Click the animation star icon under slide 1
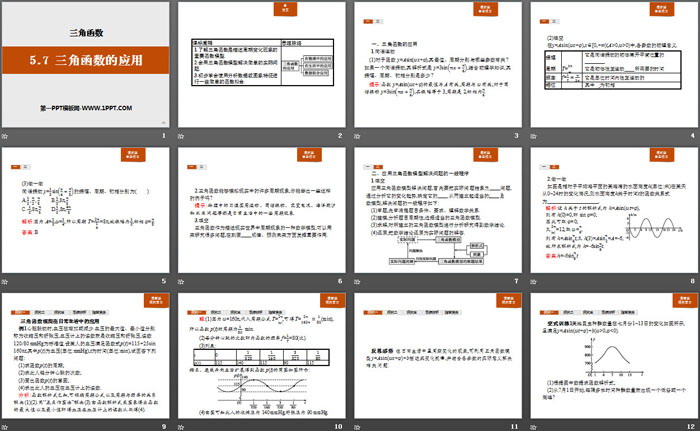Screen dimensions: 700x431 [x=5, y=136]
